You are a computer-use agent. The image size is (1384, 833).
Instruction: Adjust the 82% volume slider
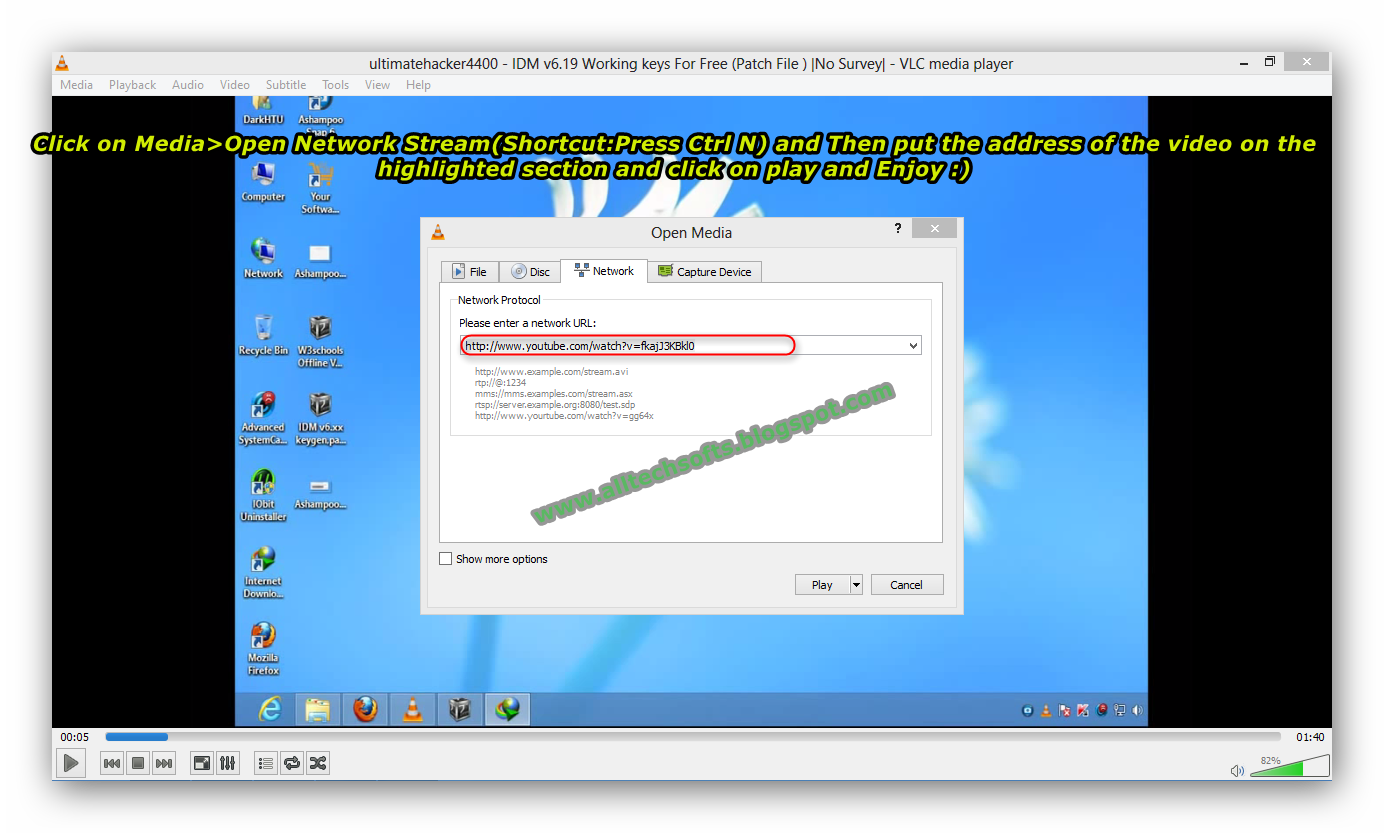pos(1290,767)
